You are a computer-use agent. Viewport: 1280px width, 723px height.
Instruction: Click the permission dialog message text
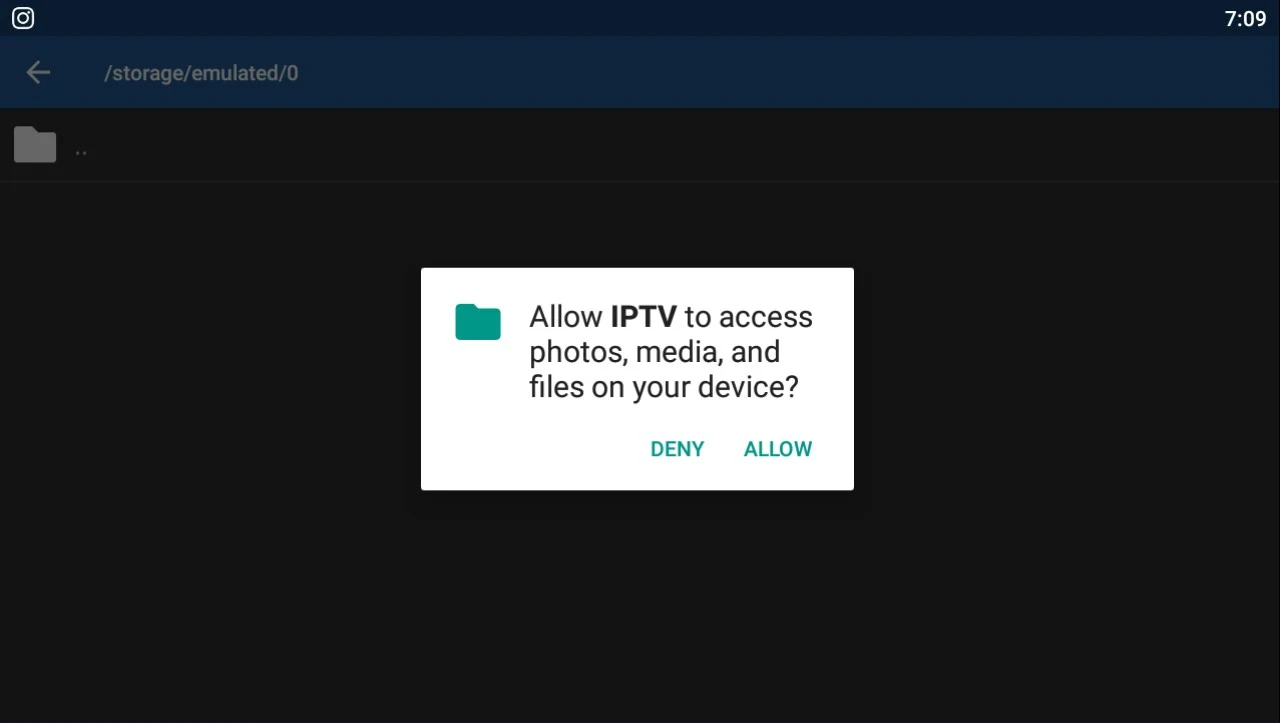tap(671, 352)
